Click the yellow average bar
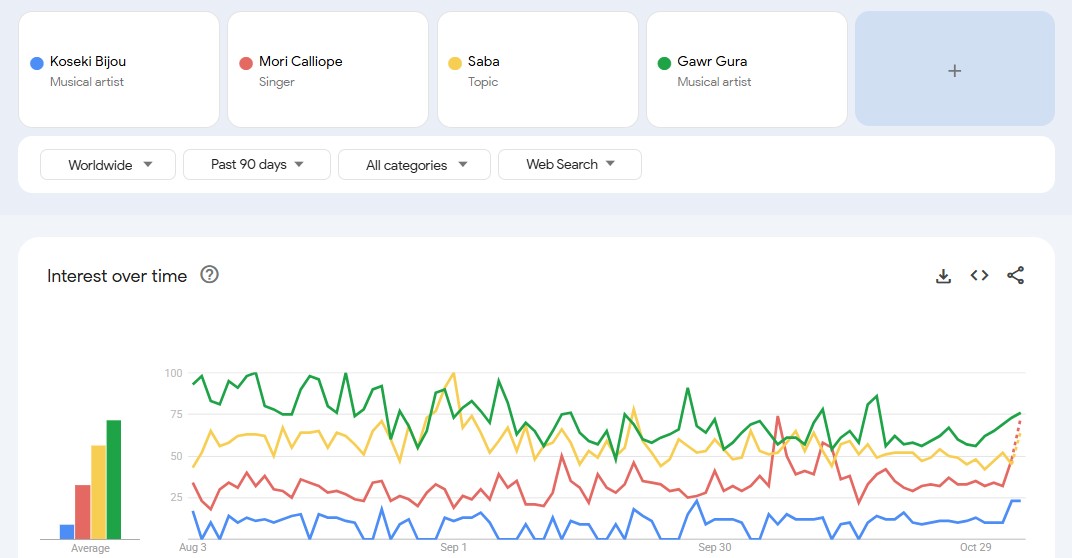The image size is (1072, 558). click(98, 492)
